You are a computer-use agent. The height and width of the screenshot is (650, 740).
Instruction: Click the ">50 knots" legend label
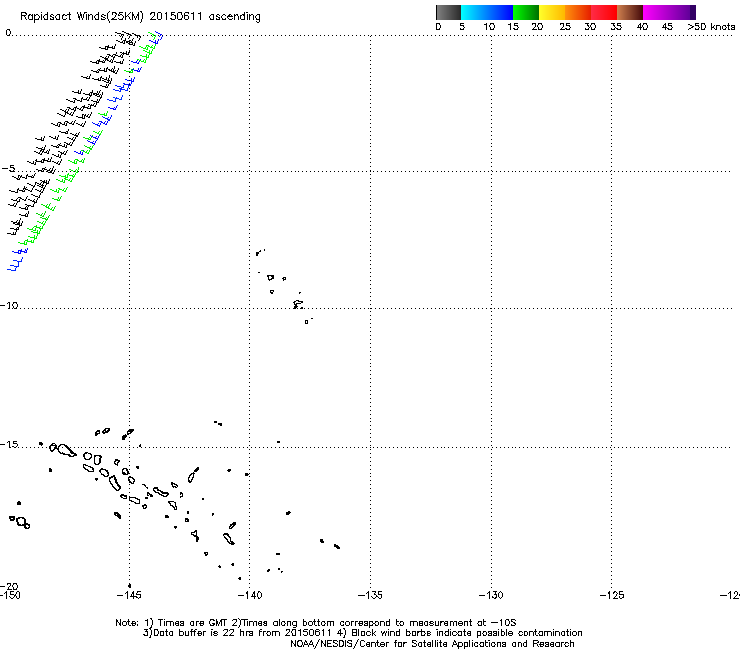(x=711, y=27)
